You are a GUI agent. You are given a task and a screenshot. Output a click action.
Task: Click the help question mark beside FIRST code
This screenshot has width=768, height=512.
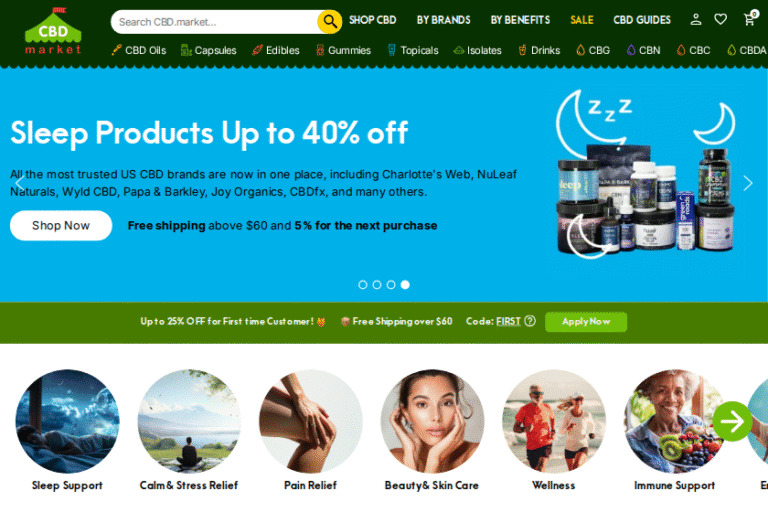(x=529, y=321)
